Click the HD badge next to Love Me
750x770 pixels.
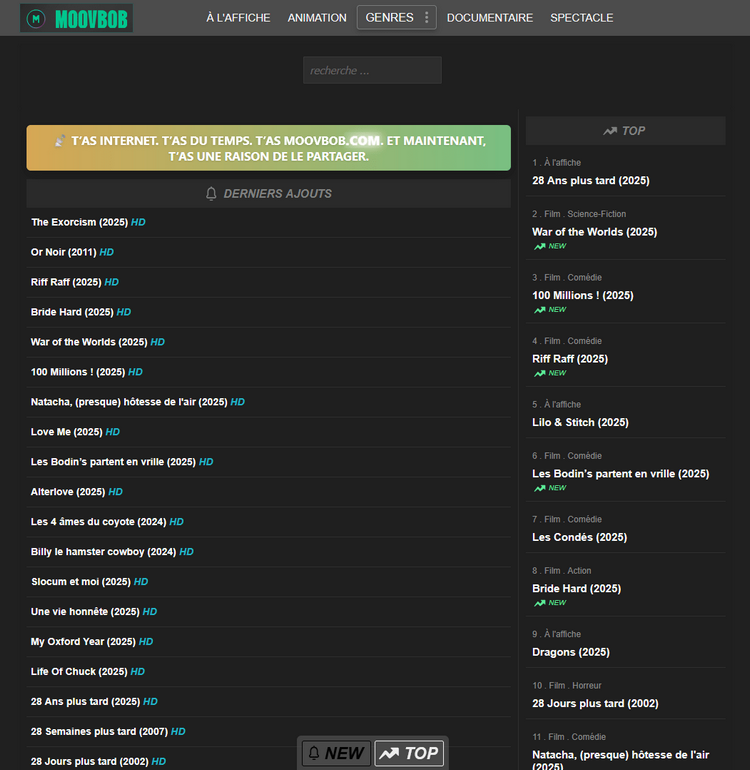pyautogui.click(x=112, y=432)
